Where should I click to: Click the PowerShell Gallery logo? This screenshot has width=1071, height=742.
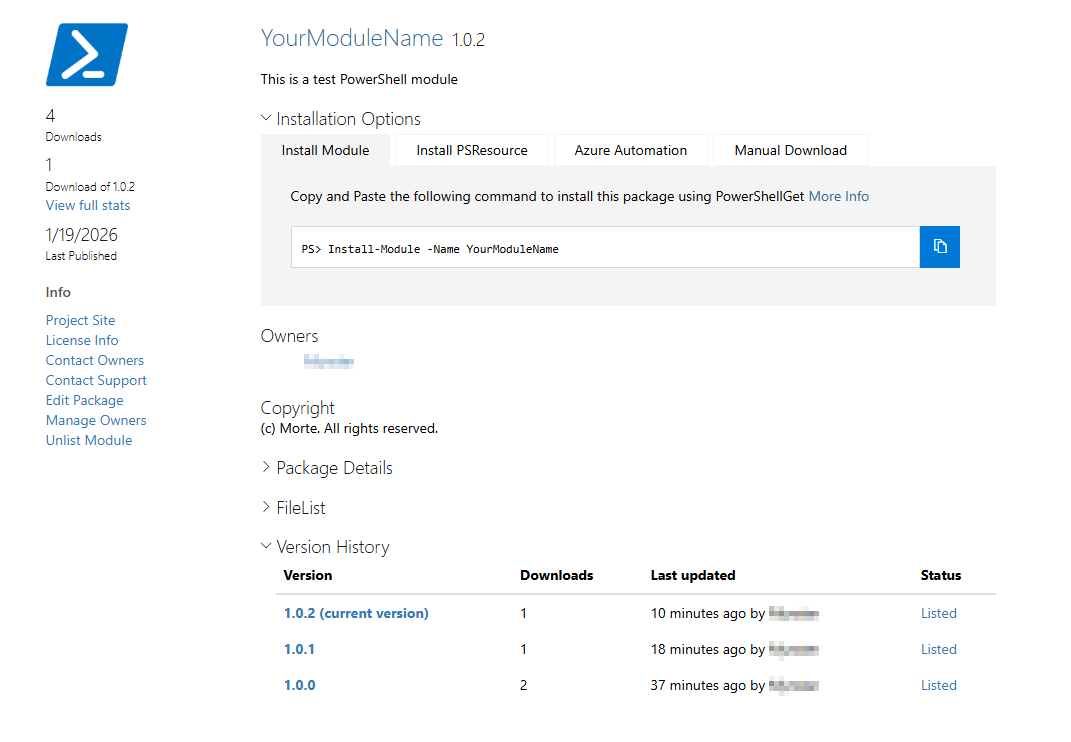point(86,55)
